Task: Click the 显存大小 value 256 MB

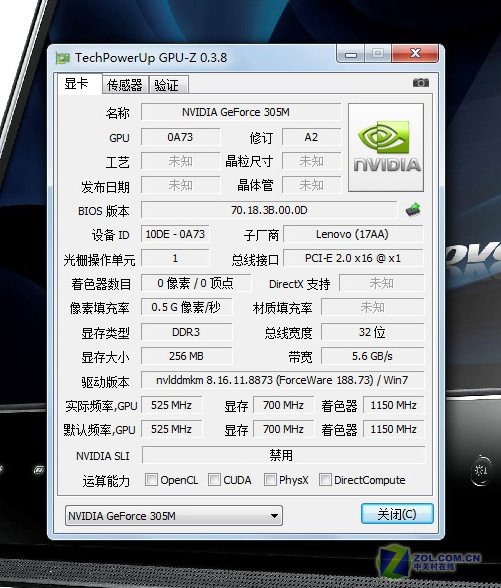Action: coord(186,356)
